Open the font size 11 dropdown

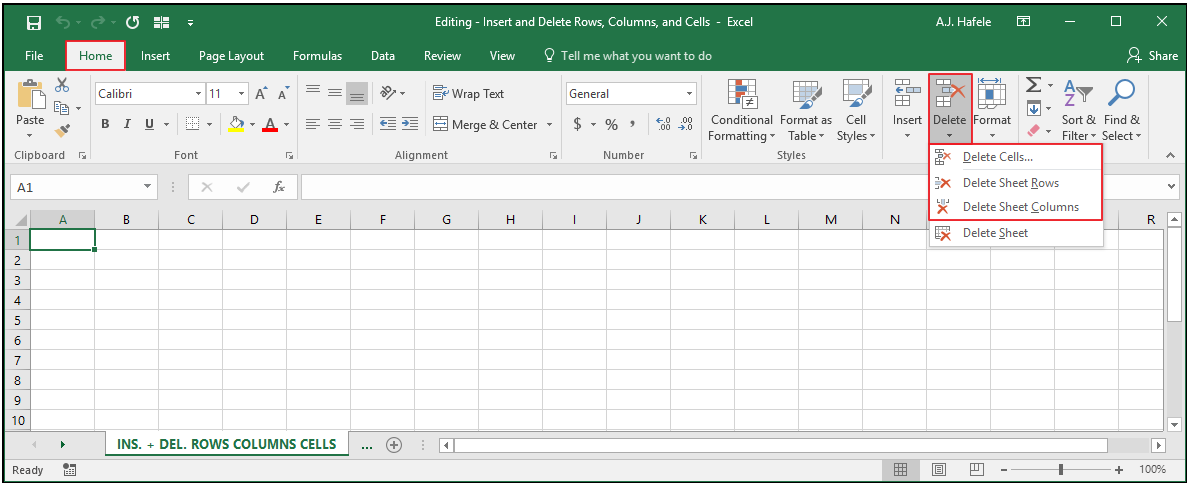click(x=242, y=94)
